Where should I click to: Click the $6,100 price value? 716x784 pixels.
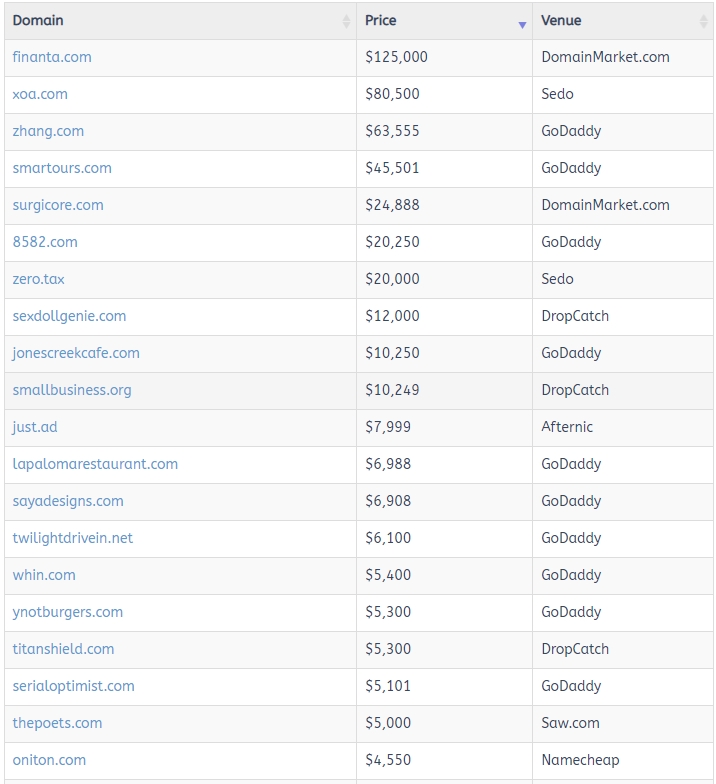click(388, 538)
